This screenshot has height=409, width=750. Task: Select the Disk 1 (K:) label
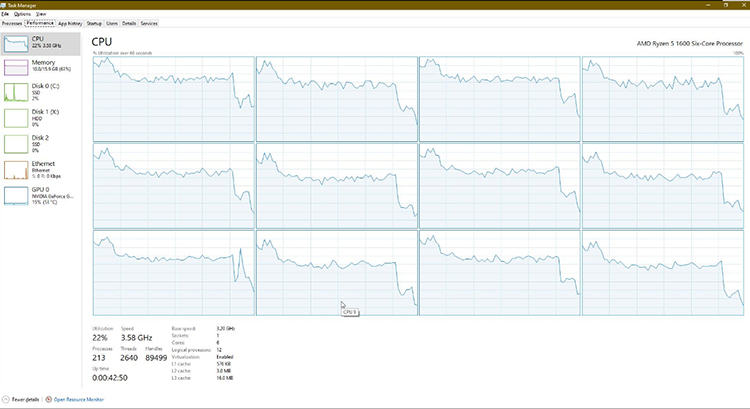45,112
